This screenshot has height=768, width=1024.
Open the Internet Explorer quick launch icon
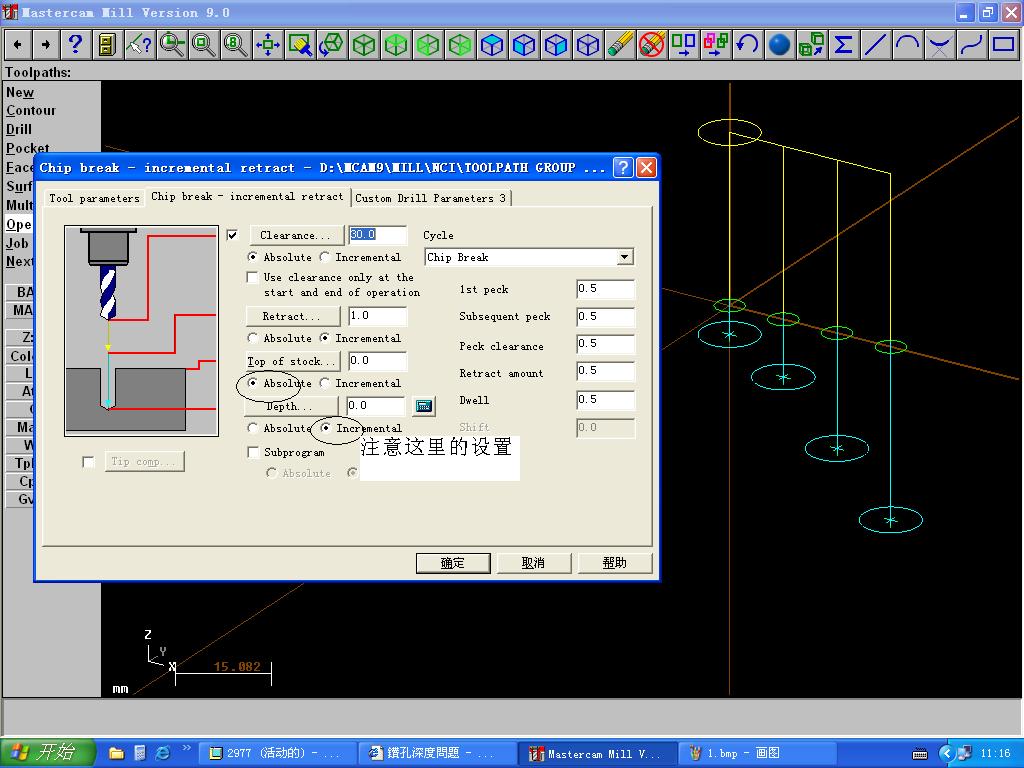click(163, 753)
